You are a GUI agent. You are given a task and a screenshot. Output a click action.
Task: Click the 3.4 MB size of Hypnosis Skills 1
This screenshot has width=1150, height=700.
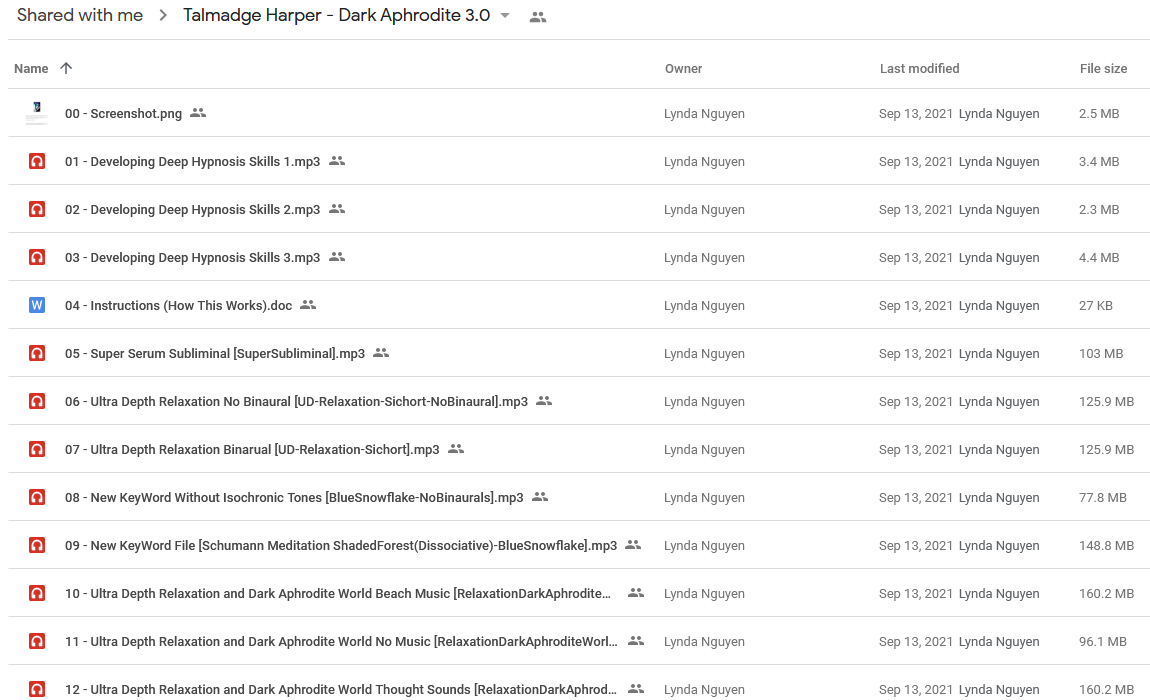[1099, 161]
